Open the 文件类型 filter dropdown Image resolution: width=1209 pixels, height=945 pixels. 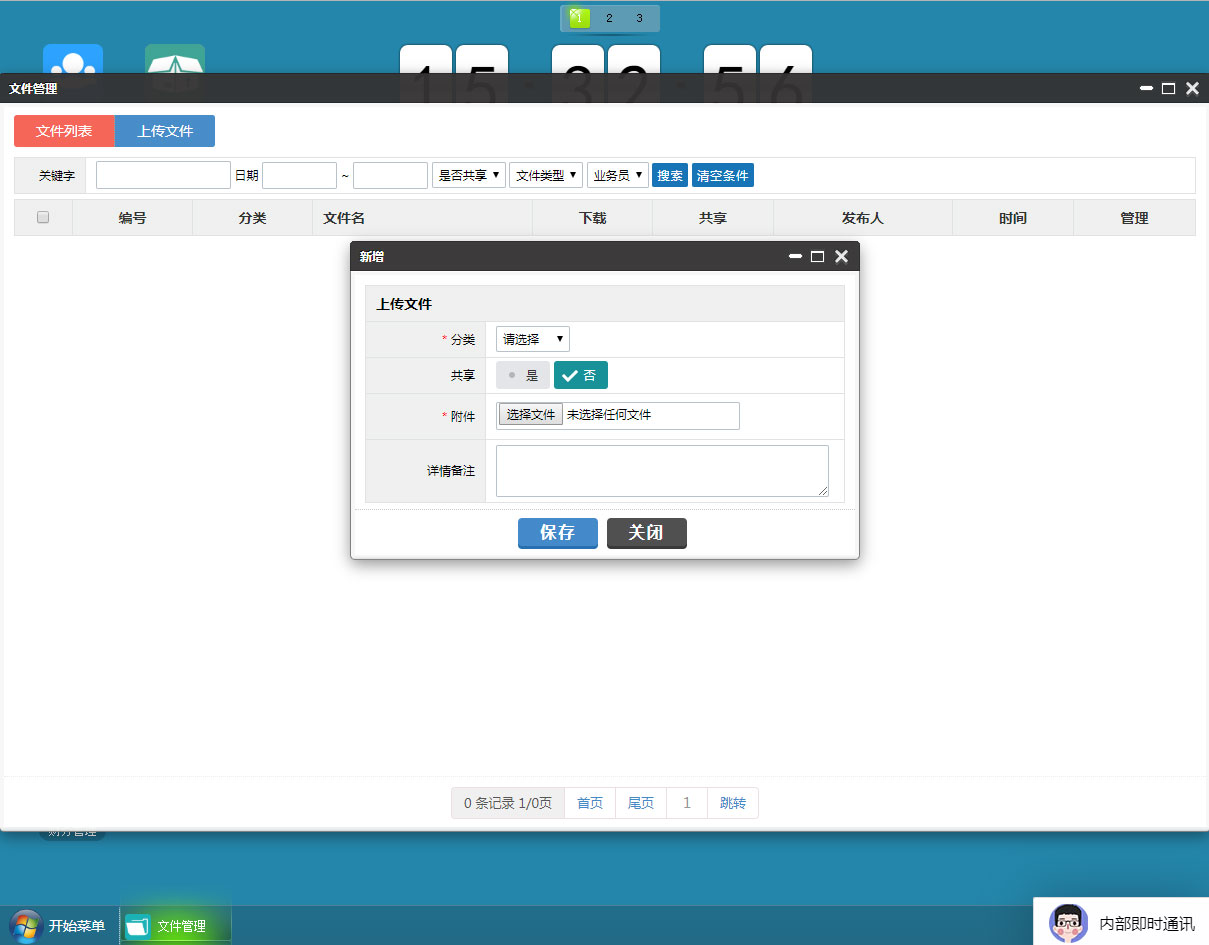tap(546, 175)
